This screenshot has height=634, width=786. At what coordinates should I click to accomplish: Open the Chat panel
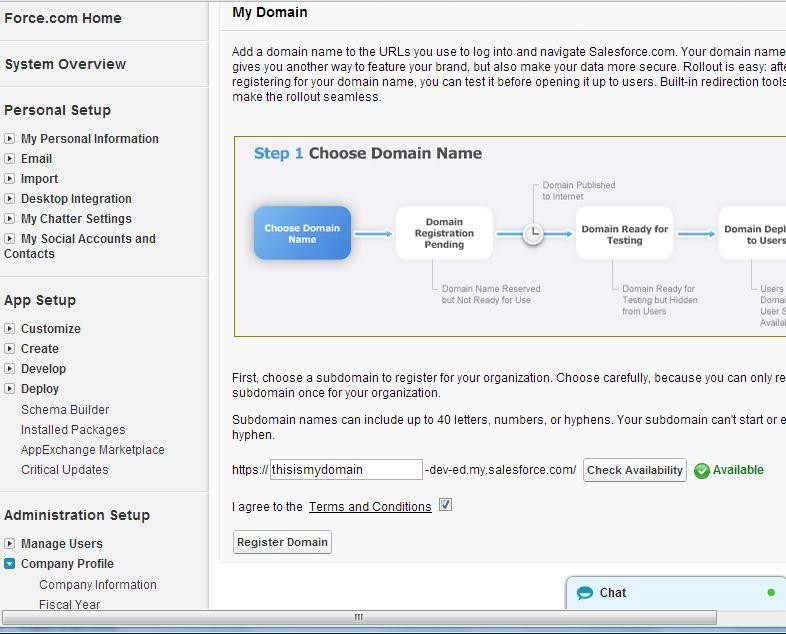point(676,593)
